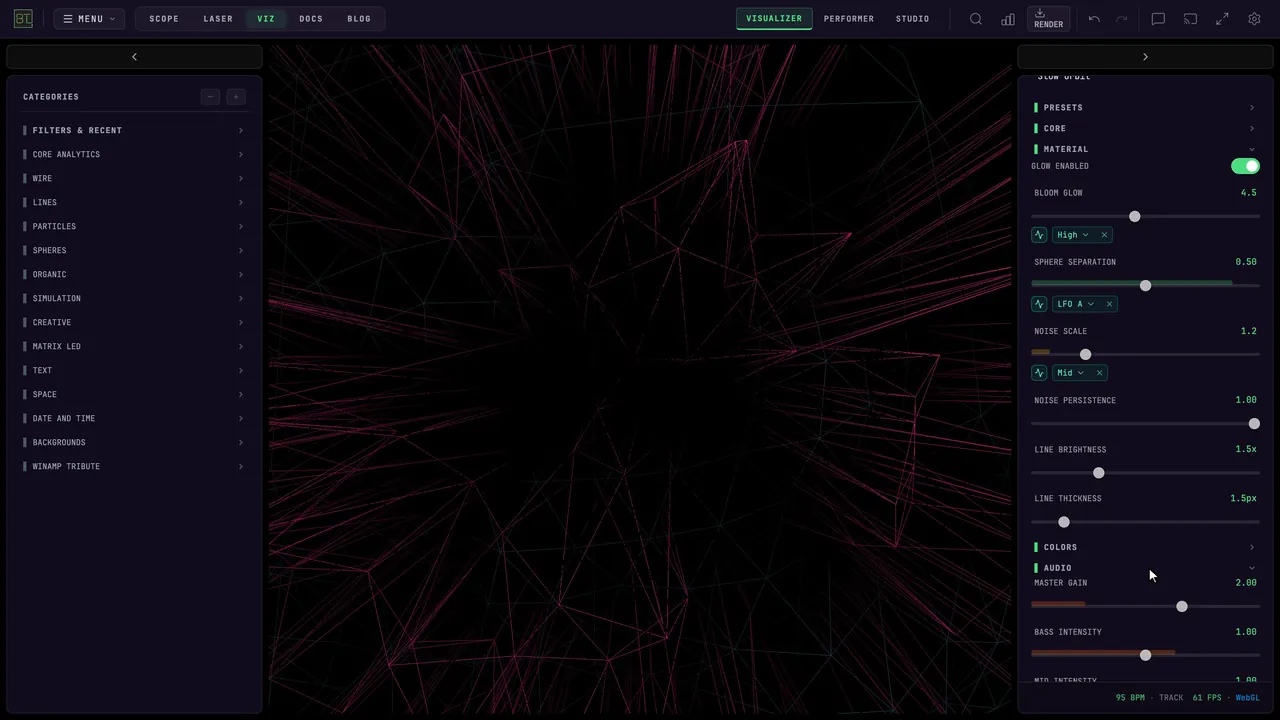Adjust the Line Brightness slider
Screen dimensions: 1280x720
(x=1145, y=472)
